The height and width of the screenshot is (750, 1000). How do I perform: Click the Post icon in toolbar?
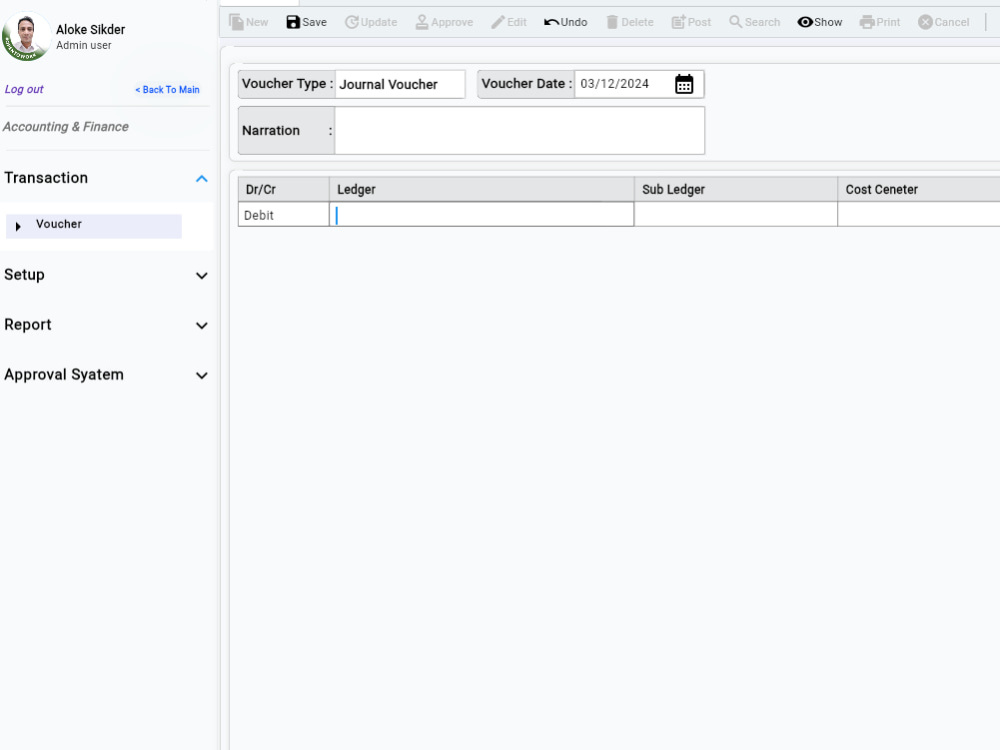coord(679,22)
